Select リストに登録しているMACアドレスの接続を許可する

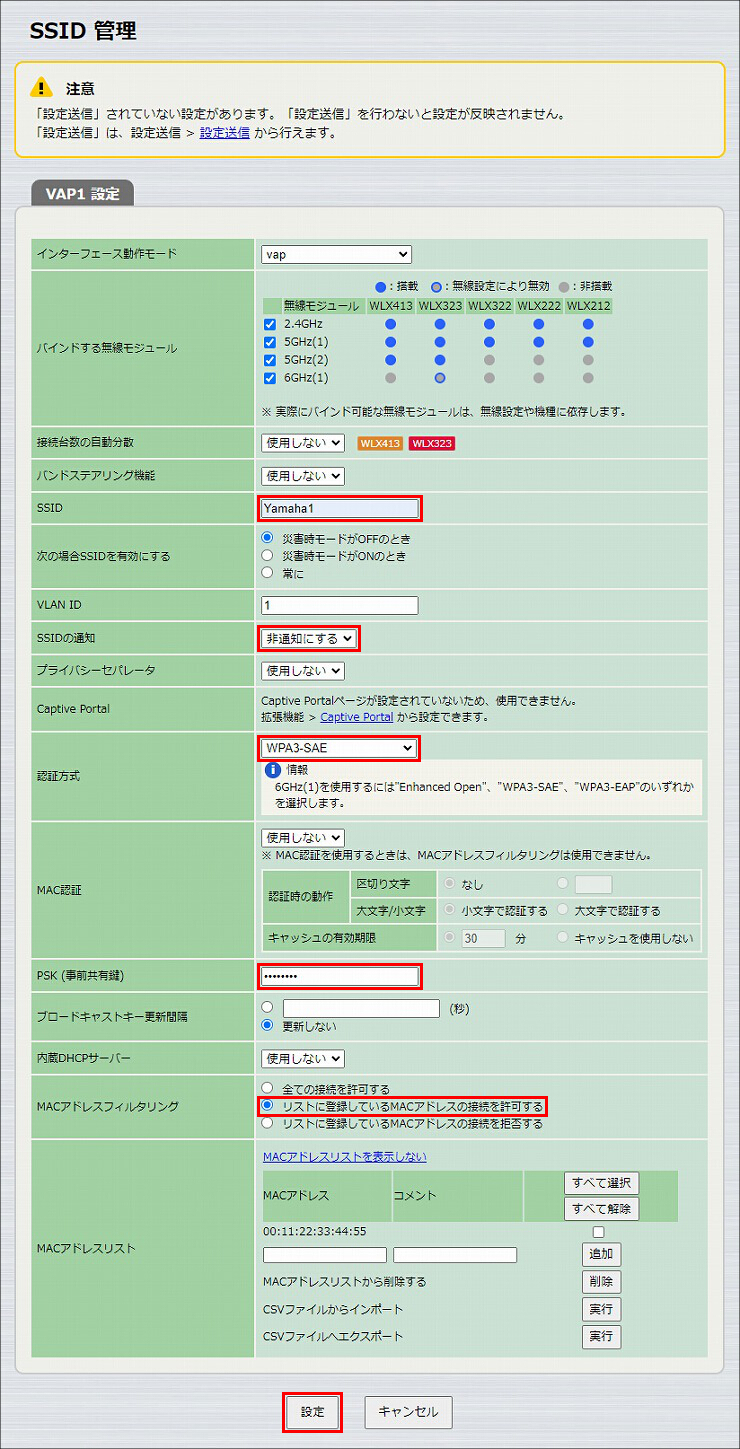click(x=267, y=1106)
